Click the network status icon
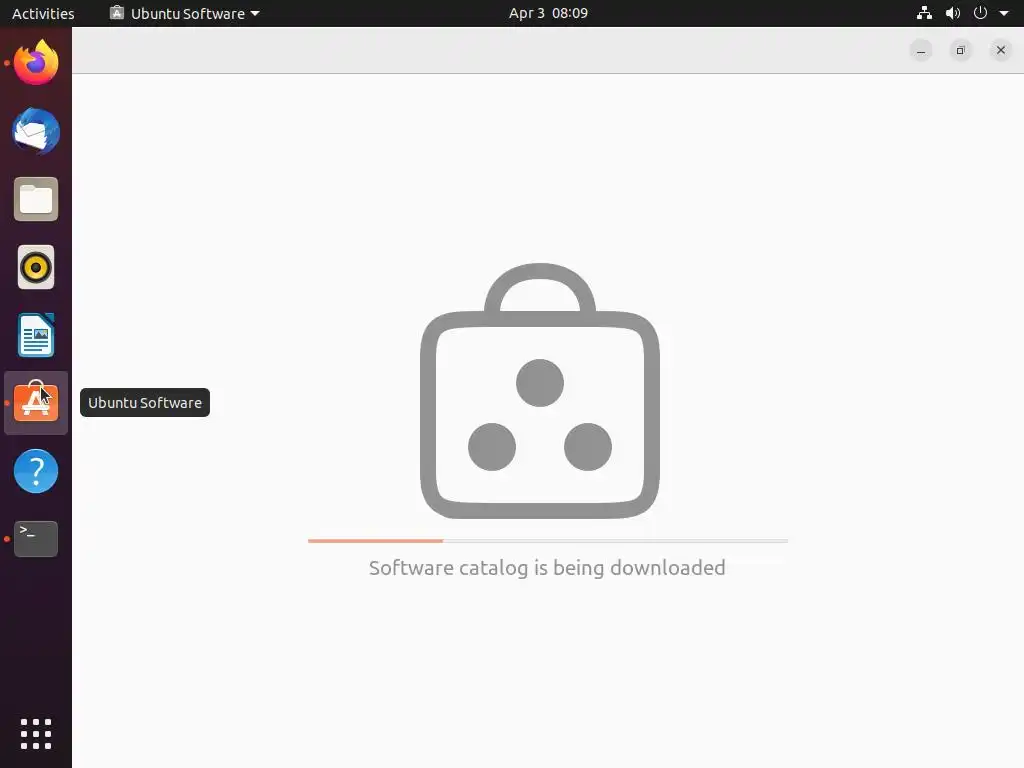Screen dimensions: 1024x768 924,13
